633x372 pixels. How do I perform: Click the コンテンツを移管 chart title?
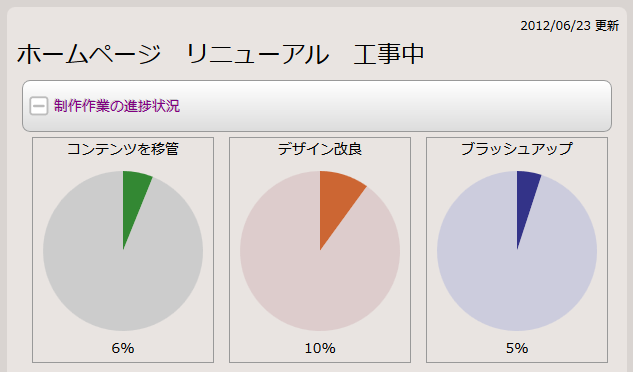[x=123, y=149]
